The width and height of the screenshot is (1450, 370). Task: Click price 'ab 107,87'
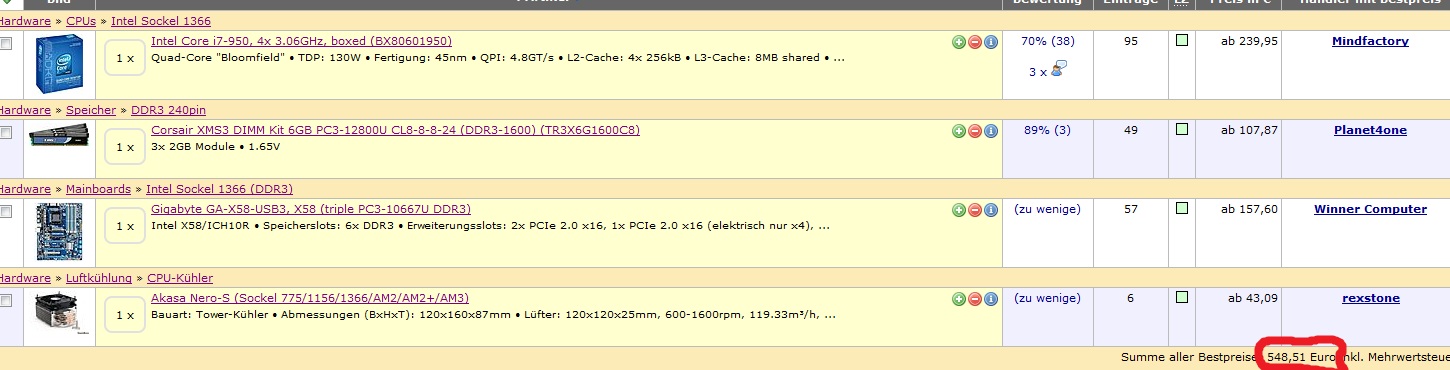click(1250, 130)
